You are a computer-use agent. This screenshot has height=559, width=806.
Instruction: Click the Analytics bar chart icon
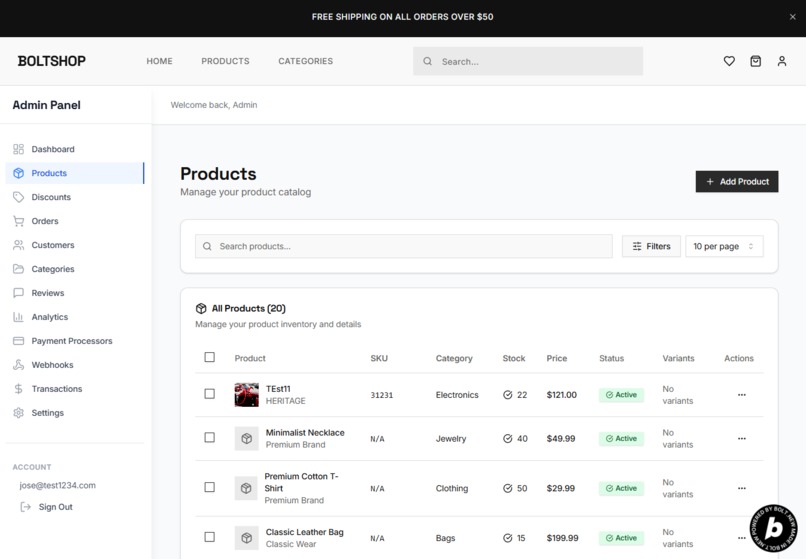point(19,317)
